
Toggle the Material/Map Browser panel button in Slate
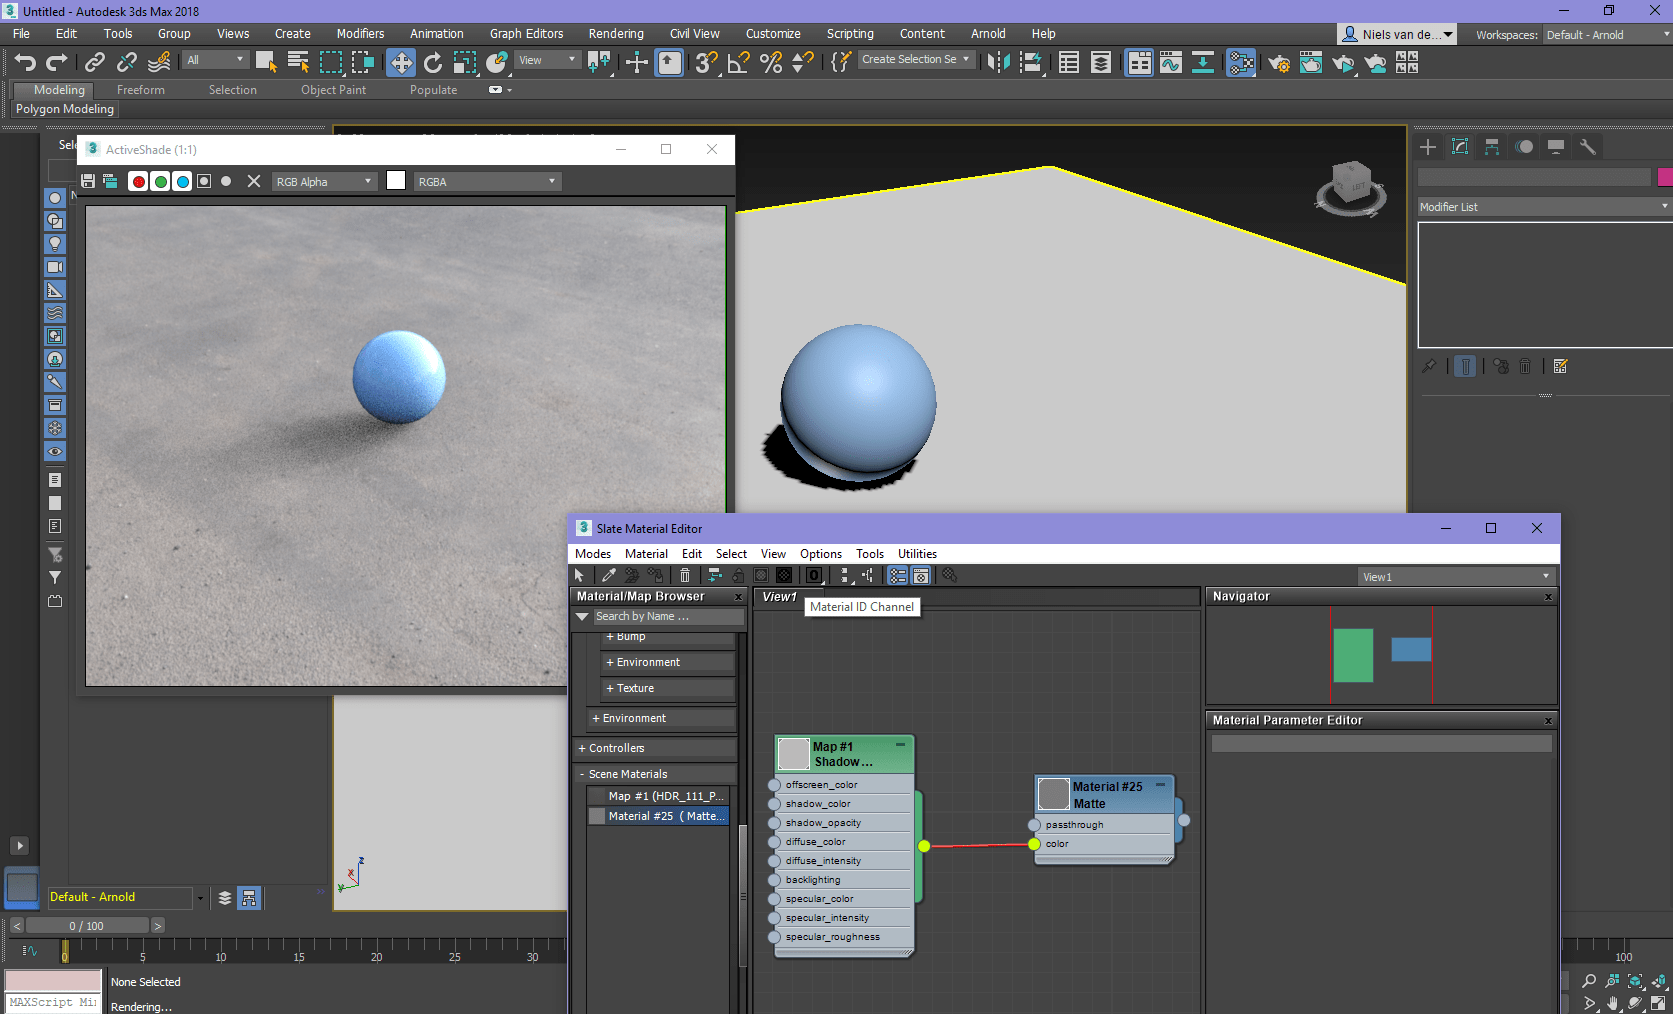(898, 575)
